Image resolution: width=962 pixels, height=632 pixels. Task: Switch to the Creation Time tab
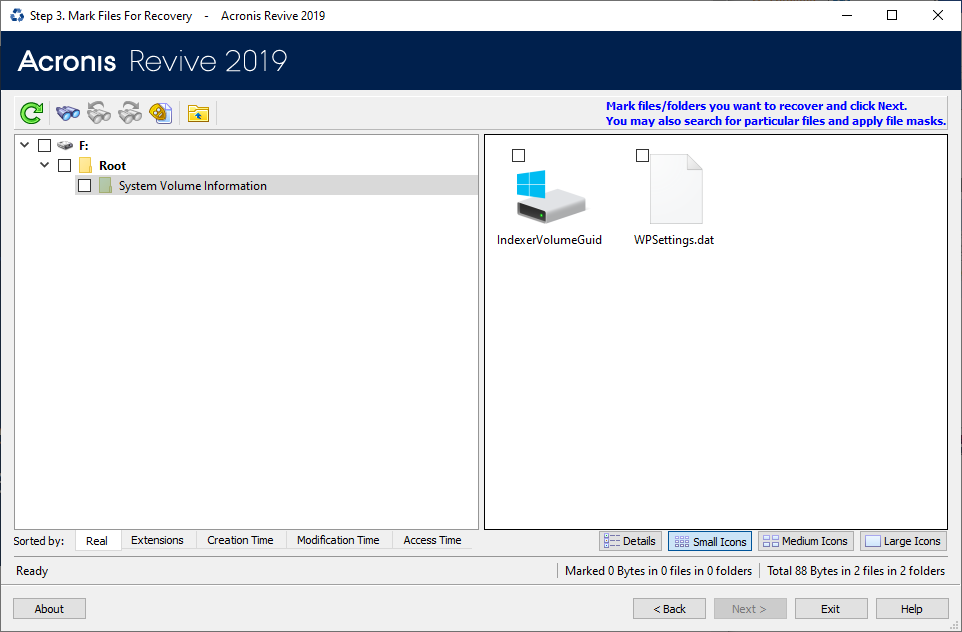click(240, 540)
